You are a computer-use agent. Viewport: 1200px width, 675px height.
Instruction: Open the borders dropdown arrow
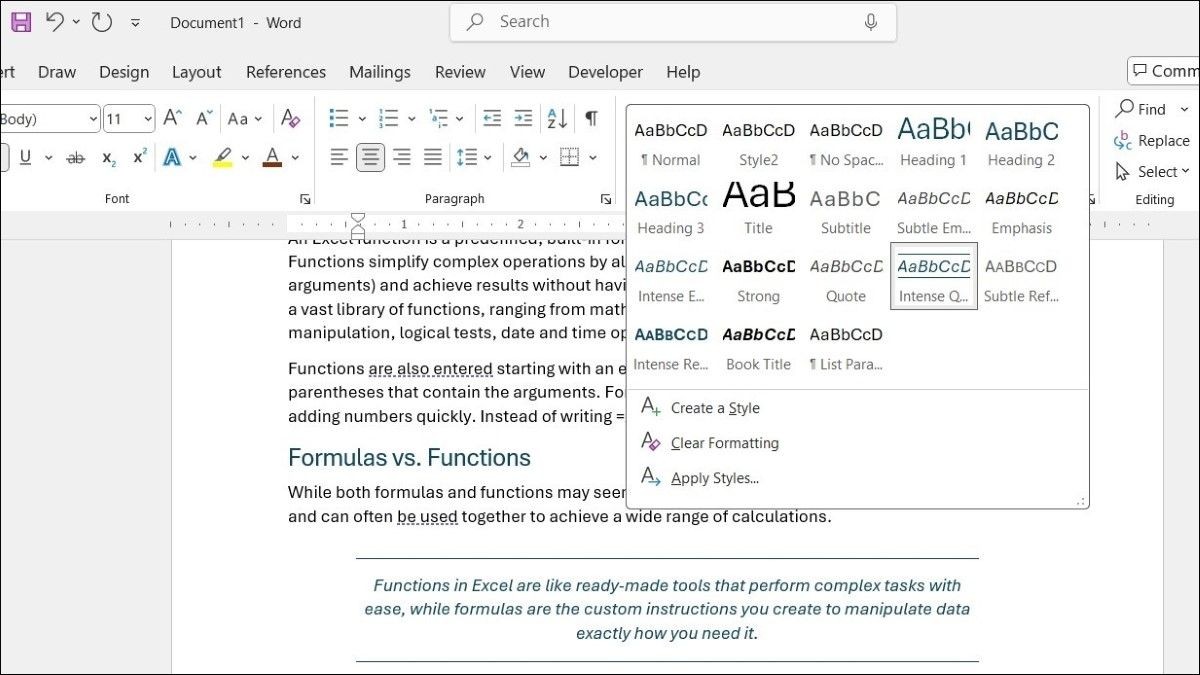592,157
